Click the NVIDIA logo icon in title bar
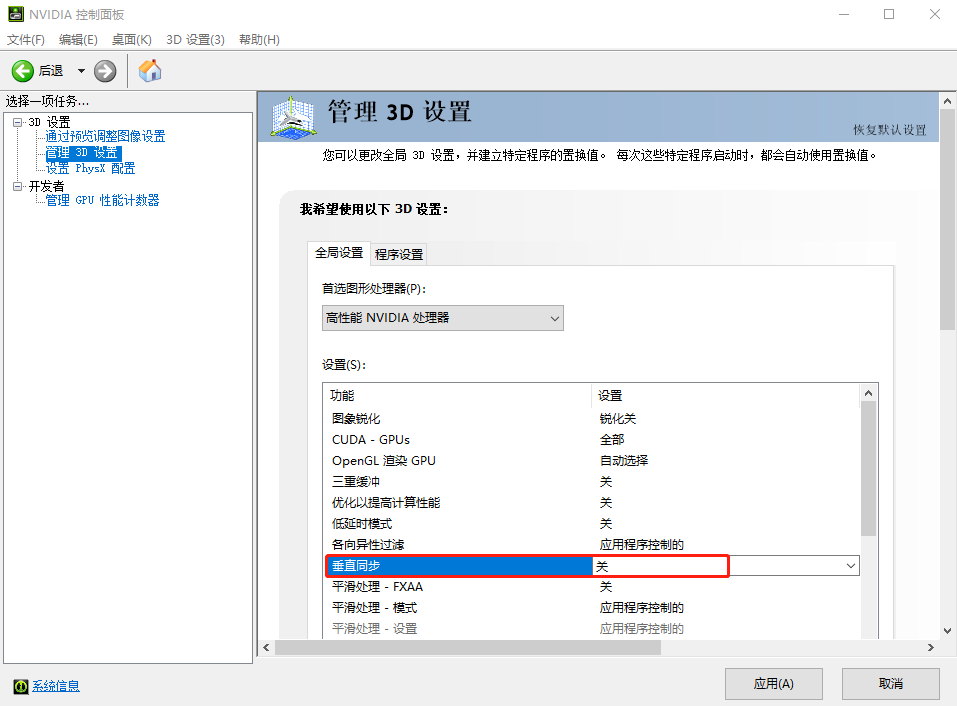The width and height of the screenshot is (957, 706). (x=16, y=14)
